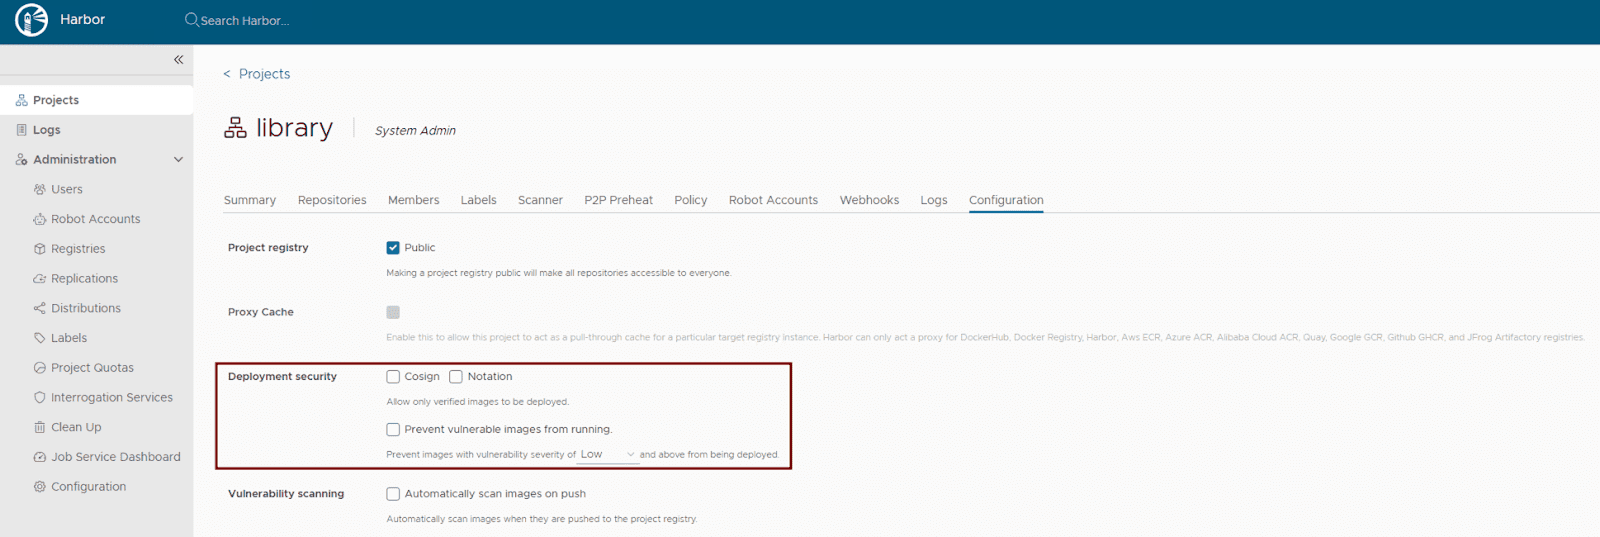This screenshot has width=1600, height=537.
Task: Click the Project Quotas sidebar icon
Action: pyautogui.click(x=40, y=368)
